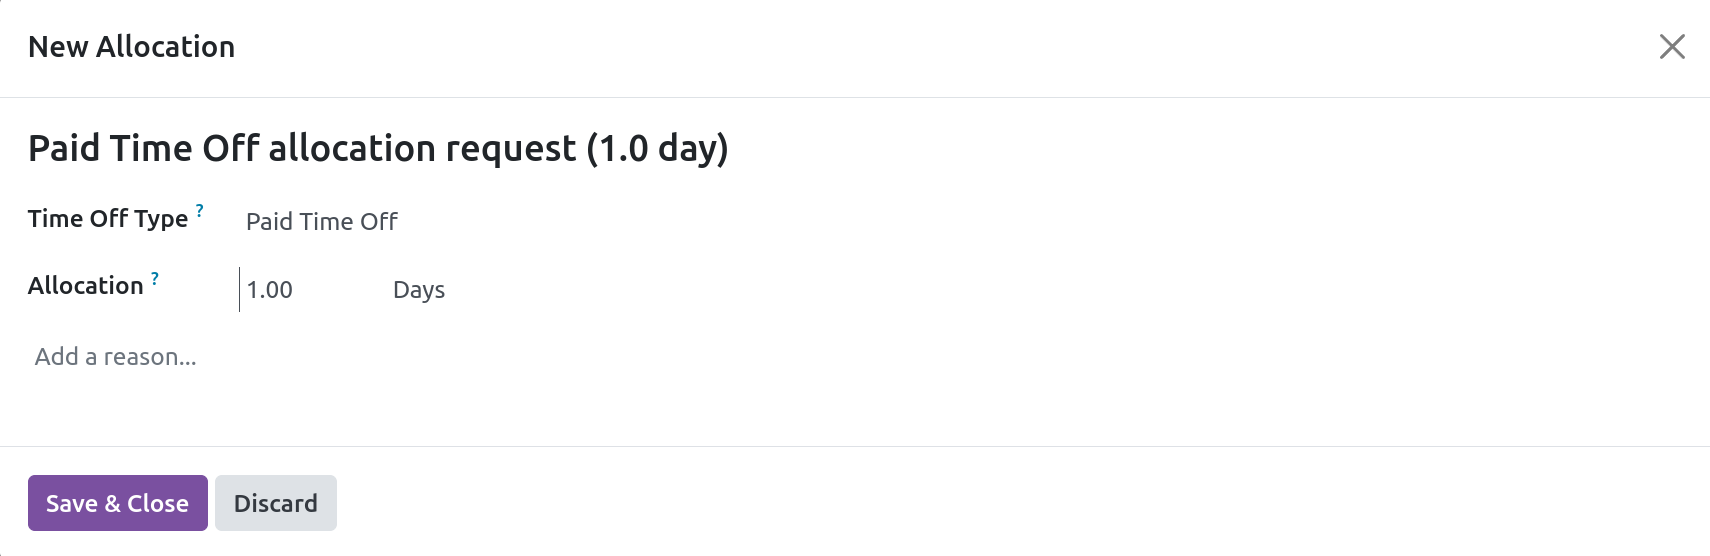1710x556 pixels.
Task: Select the Paid Time Off type value
Action: 322,222
